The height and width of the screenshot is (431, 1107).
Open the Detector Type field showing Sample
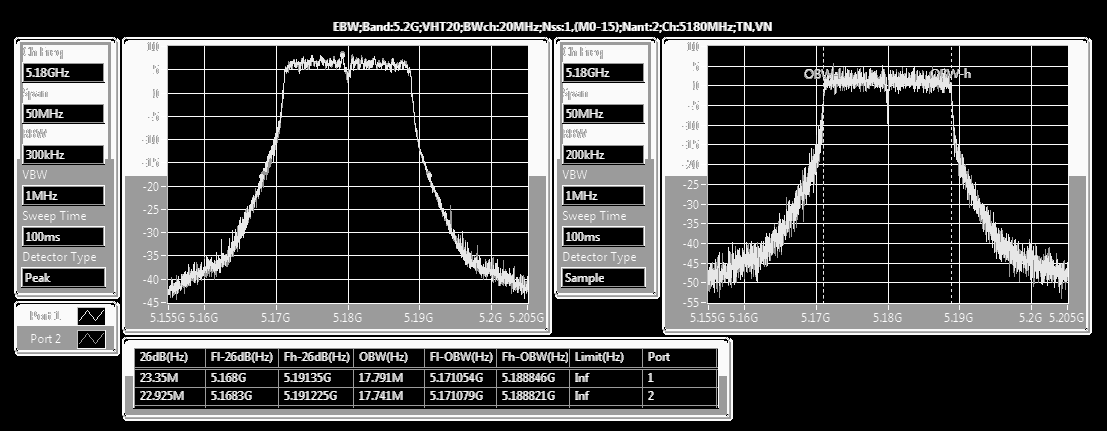coord(603,278)
